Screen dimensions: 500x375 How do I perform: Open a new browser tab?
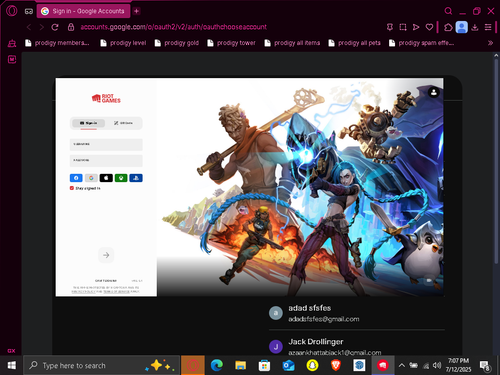[136, 11]
